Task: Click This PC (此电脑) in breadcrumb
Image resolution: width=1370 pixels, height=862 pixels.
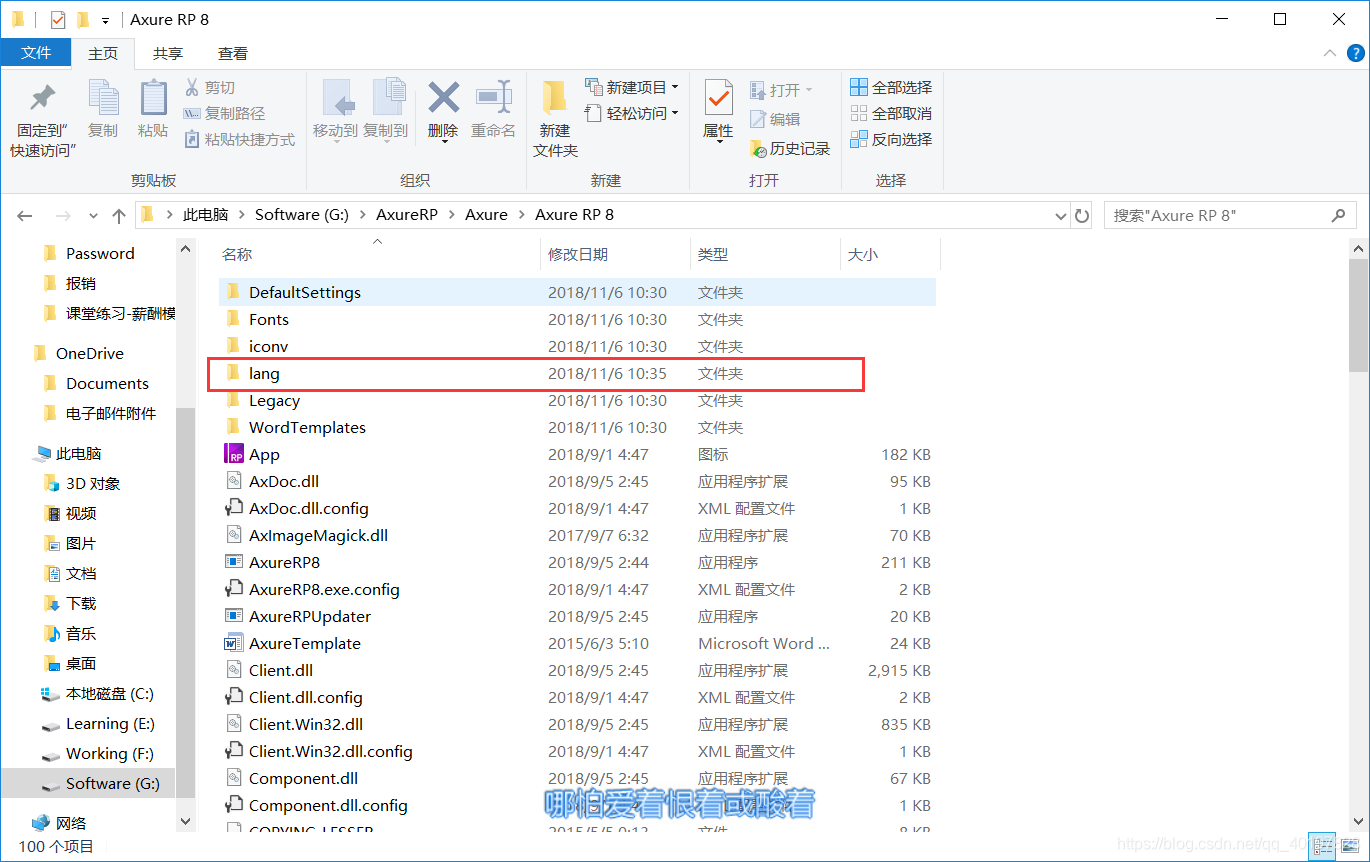Action: pyautogui.click(x=205, y=215)
